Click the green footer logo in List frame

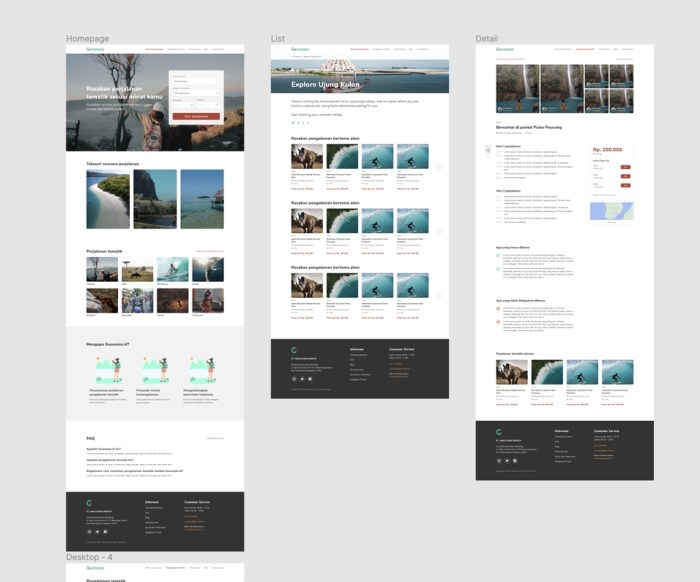click(293, 350)
